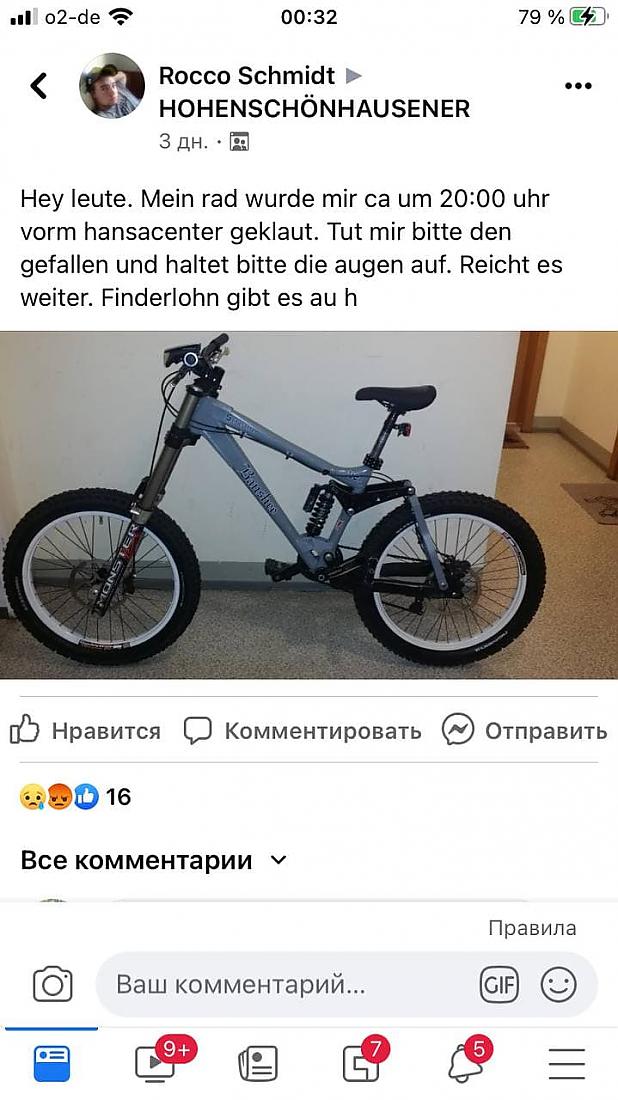Send the post via the Отправить messenger button
The image size is (618, 1100).
[x=524, y=730]
